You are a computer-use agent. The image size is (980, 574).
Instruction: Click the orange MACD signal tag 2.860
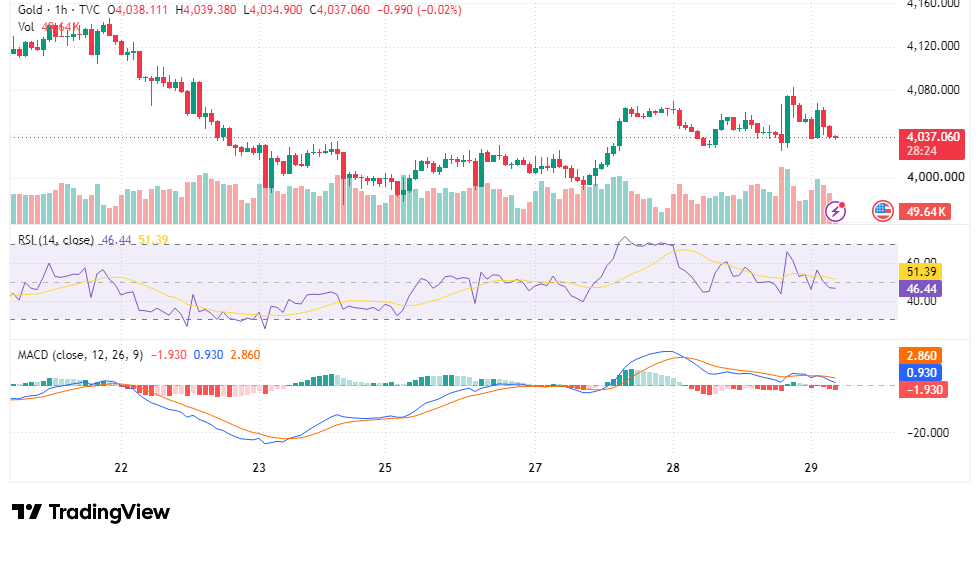920,356
